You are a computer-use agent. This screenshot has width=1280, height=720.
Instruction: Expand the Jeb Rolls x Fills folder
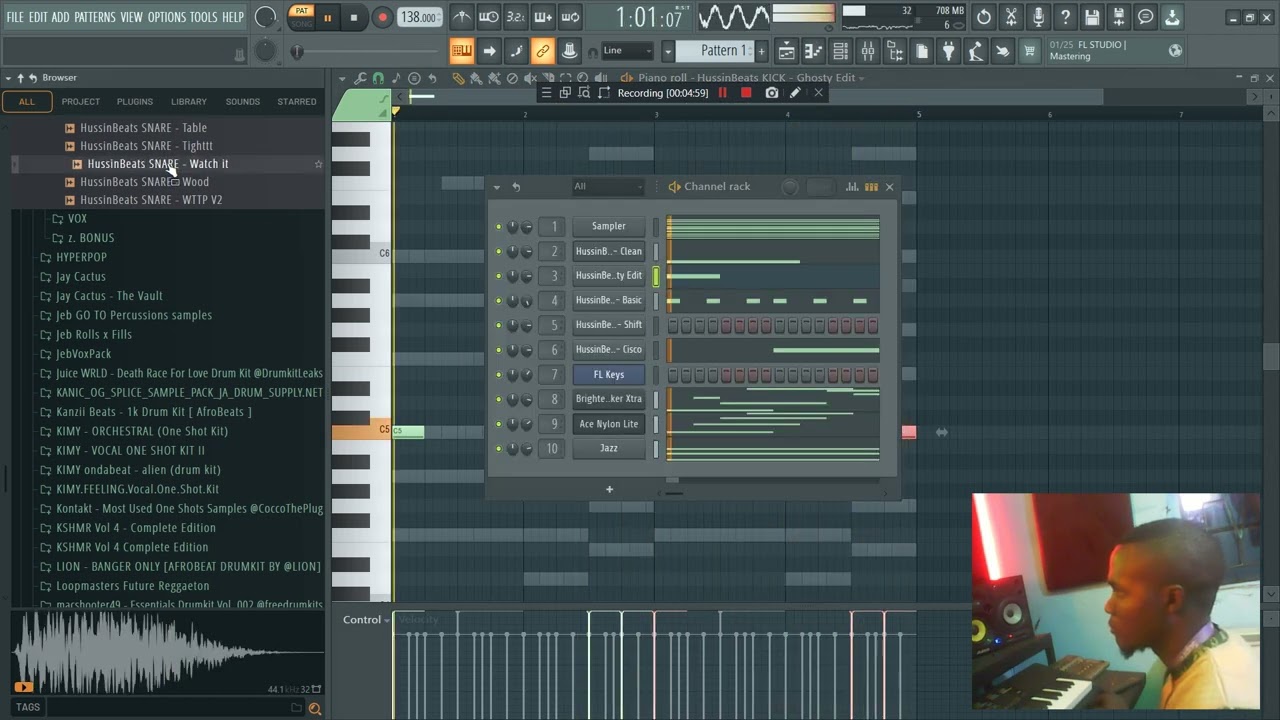click(94, 334)
